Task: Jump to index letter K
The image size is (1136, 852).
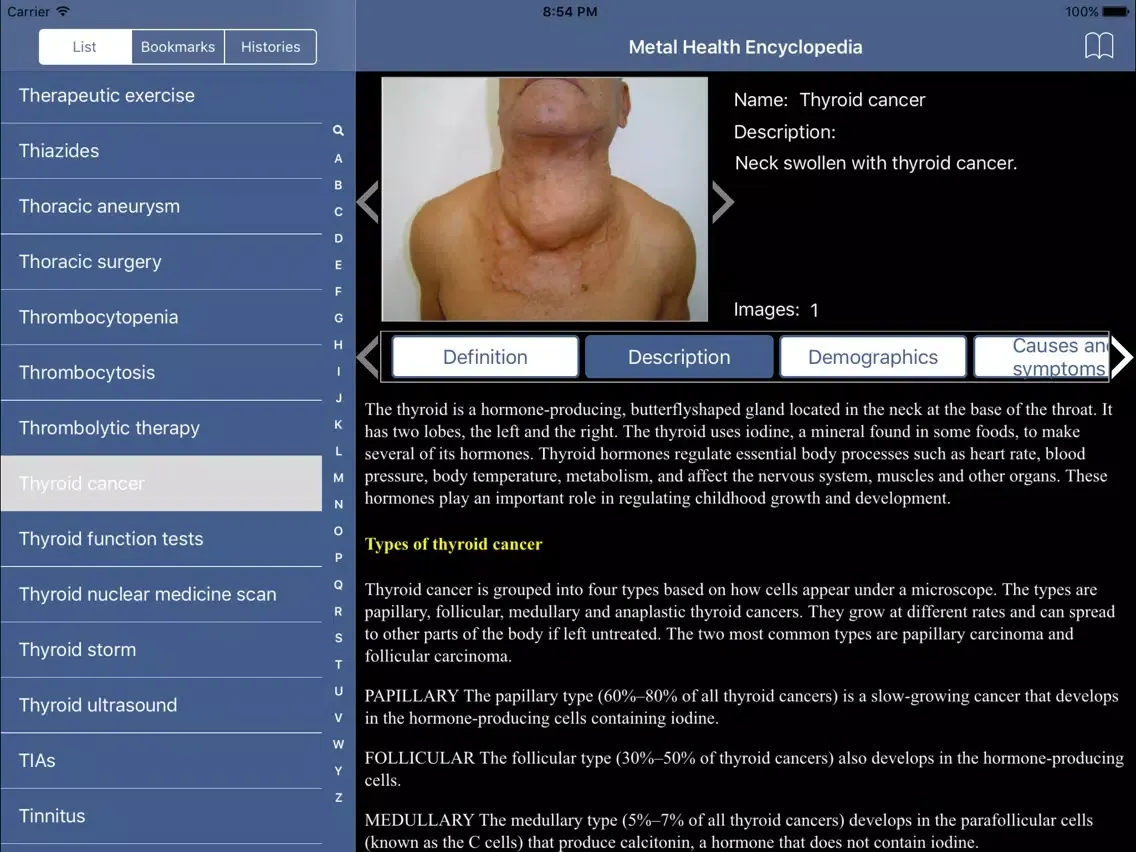Action: point(338,425)
